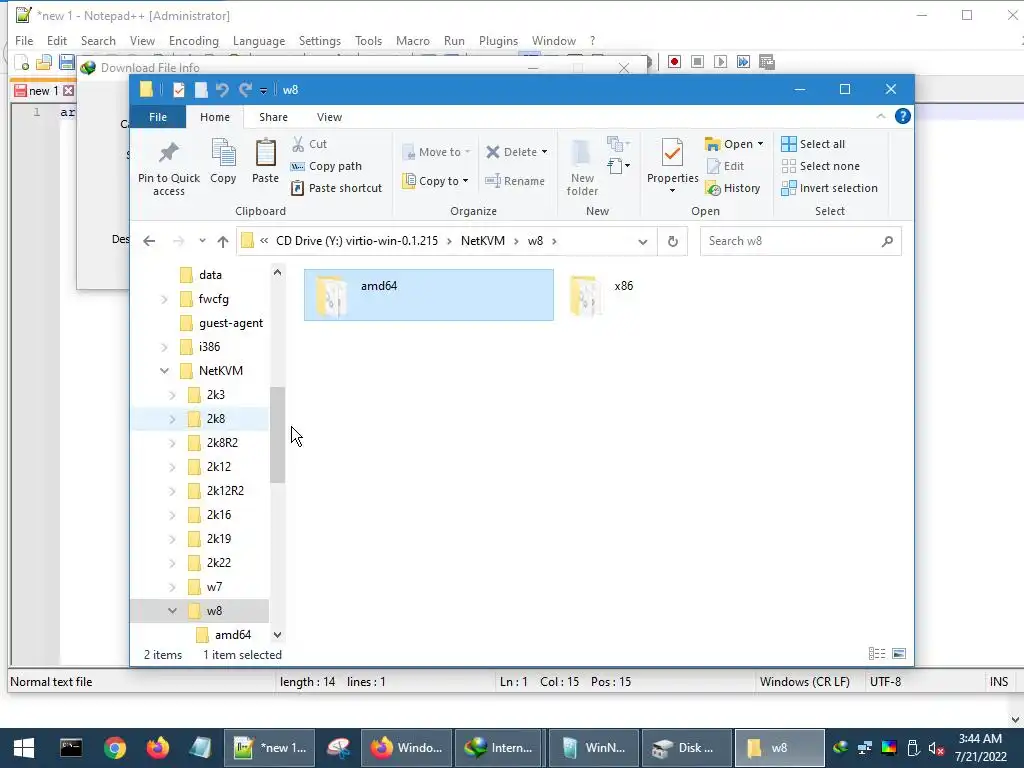The height and width of the screenshot is (768, 1024).
Task: Close the new 1 tab in Notepad++
Action: 68,91
